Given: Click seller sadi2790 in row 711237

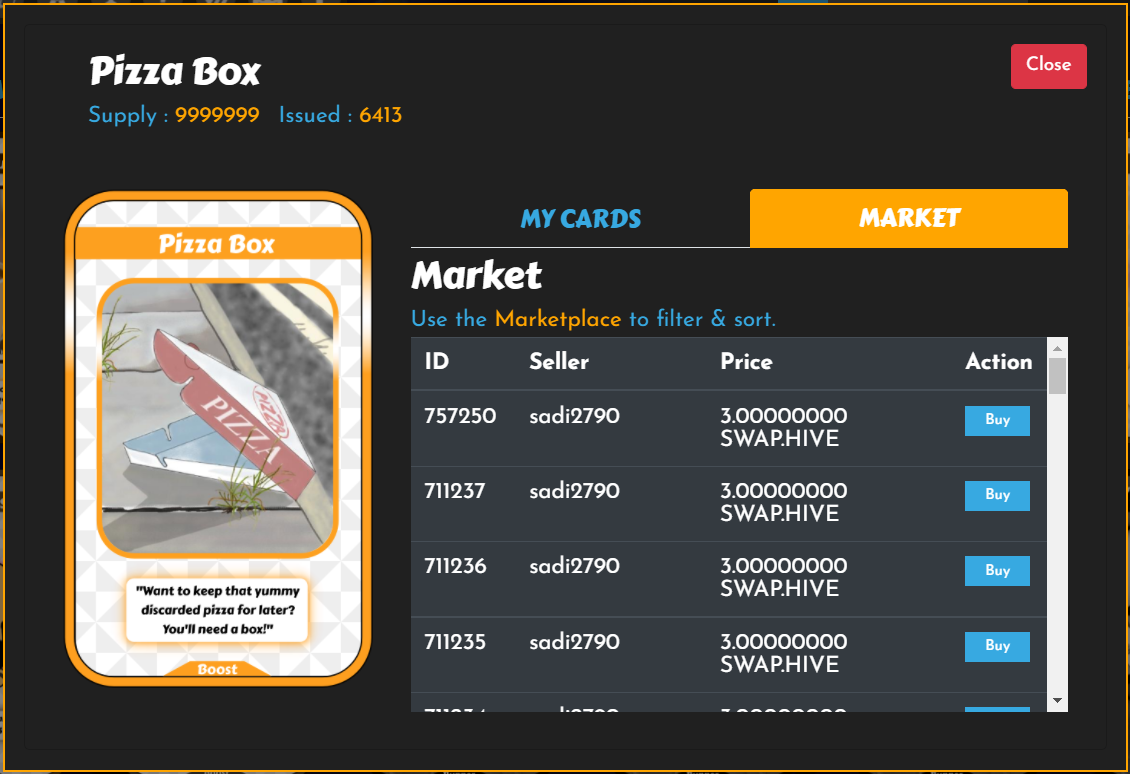Looking at the screenshot, I should tap(574, 491).
